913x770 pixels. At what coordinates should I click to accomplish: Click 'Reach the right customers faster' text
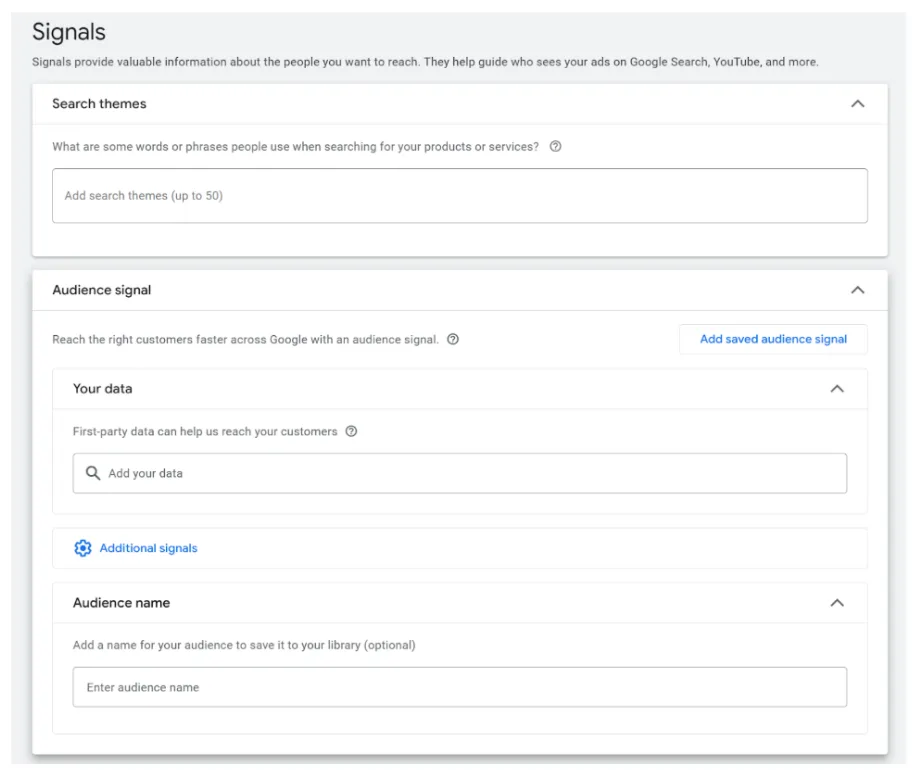pyautogui.click(x=245, y=340)
